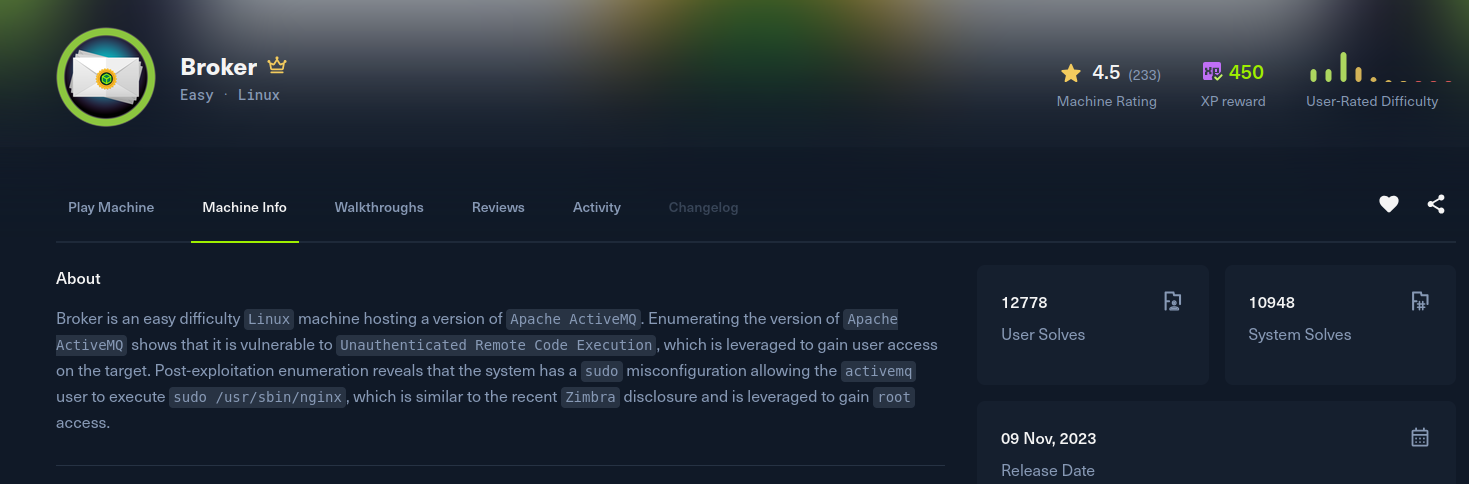
Task: Click the (233) ratings count
Action: point(1144,75)
